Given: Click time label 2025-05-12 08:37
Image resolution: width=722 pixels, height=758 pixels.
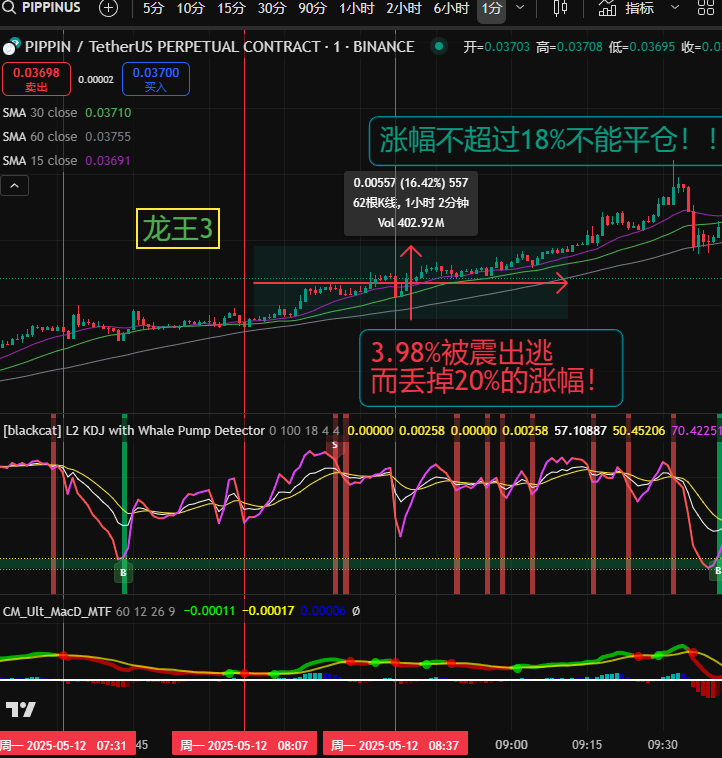Looking at the screenshot, I should coord(395,745).
